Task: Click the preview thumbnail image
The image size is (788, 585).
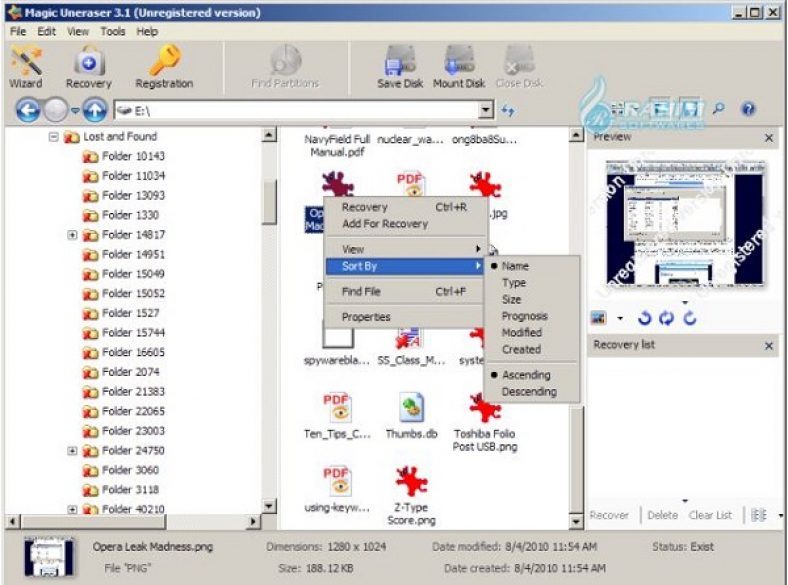Action: pyautogui.click(x=685, y=224)
